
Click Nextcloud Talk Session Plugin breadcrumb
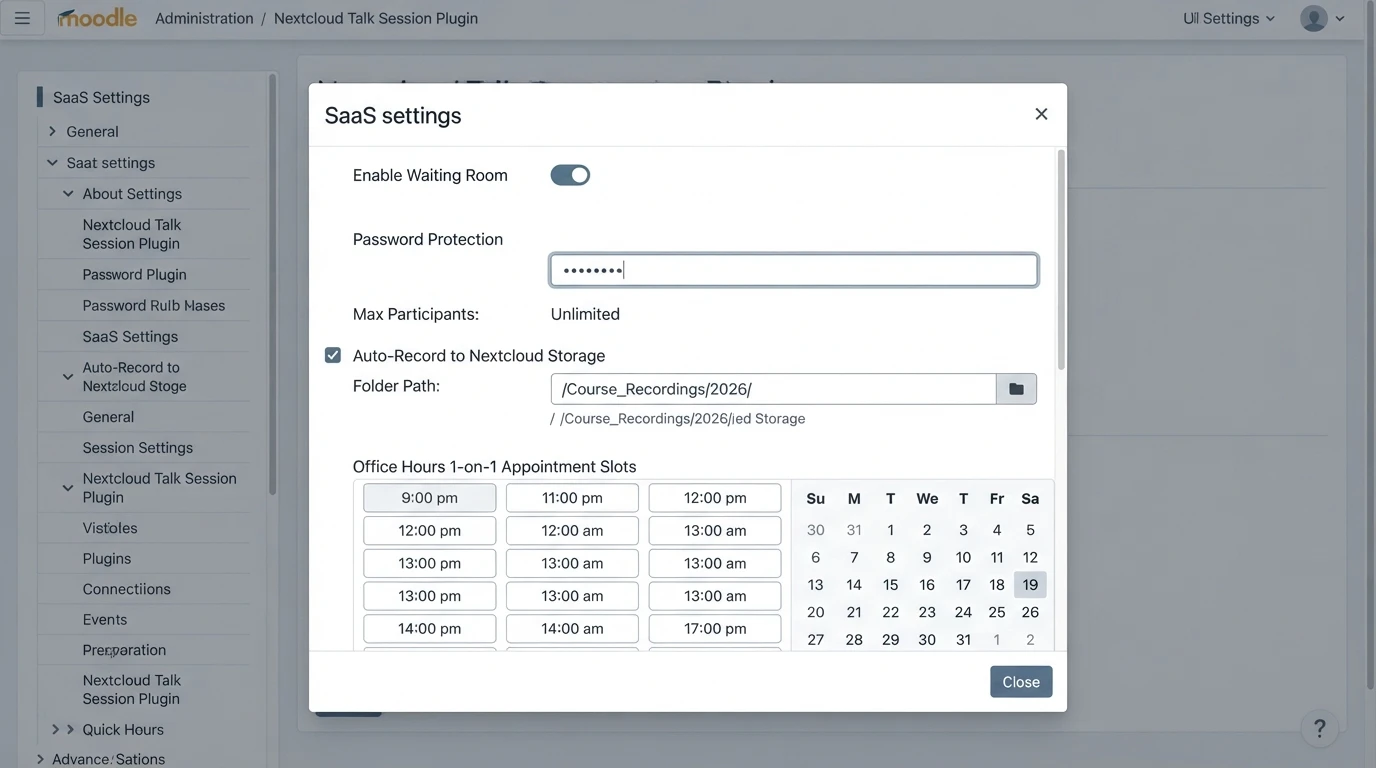376,18
